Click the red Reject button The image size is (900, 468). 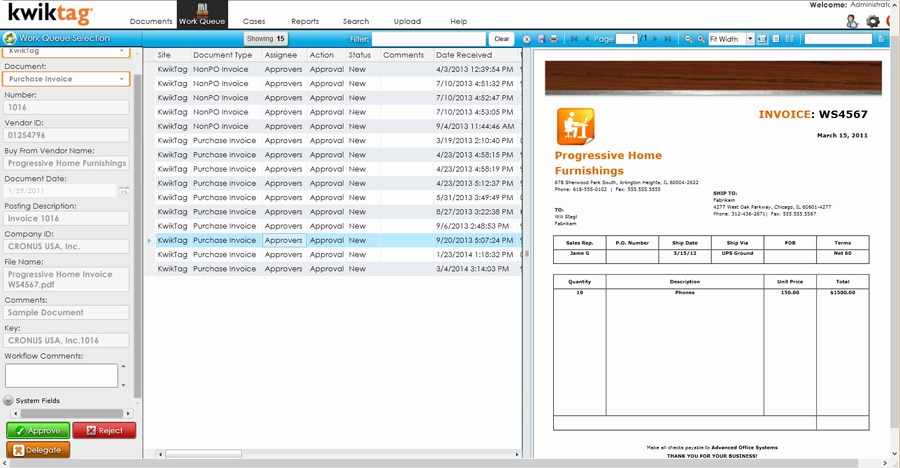coord(104,430)
